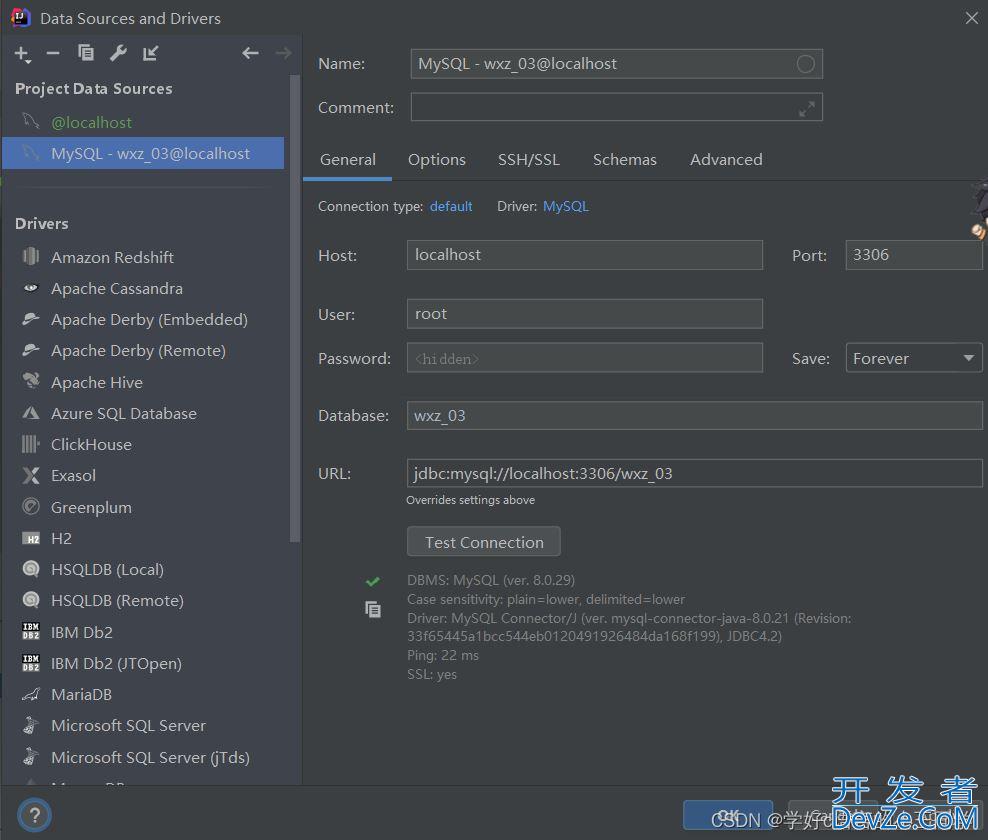Image resolution: width=988 pixels, height=840 pixels.
Task: Click the MySQL driver link
Action: coord(566,207)
